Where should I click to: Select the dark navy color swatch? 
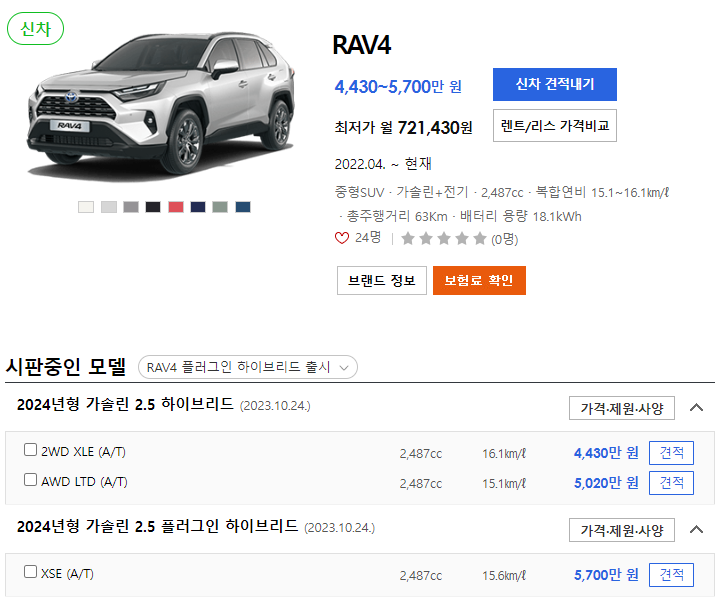click(198, 207)
